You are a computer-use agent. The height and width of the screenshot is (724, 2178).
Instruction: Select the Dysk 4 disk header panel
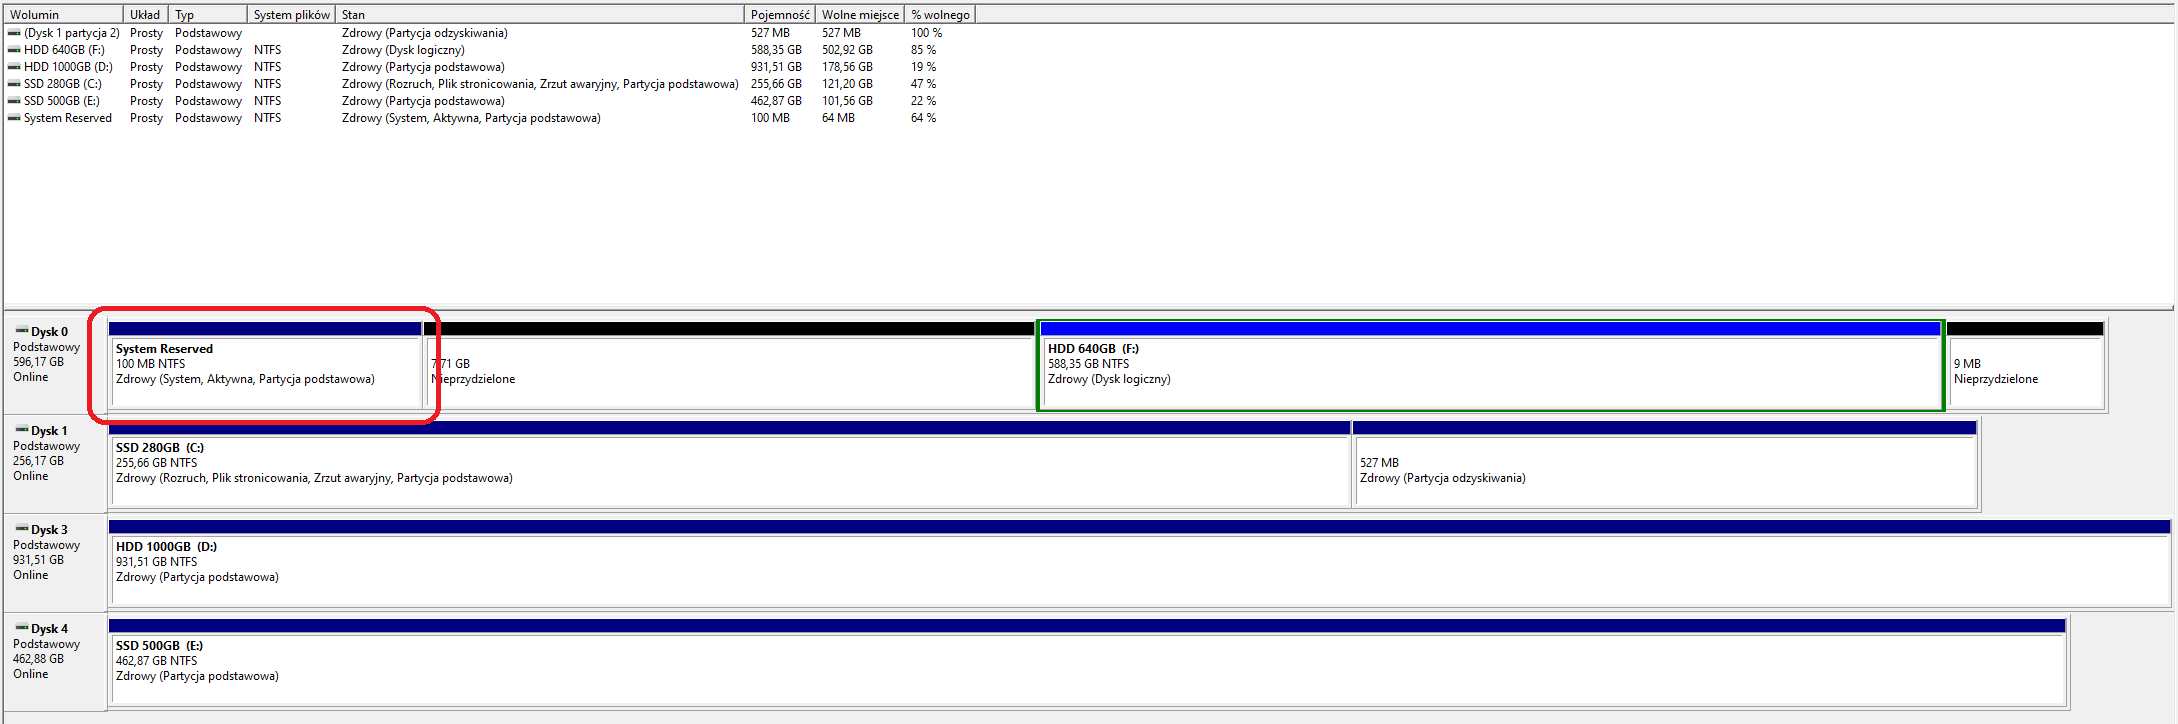pyautogui.click(x=55, y=661)
